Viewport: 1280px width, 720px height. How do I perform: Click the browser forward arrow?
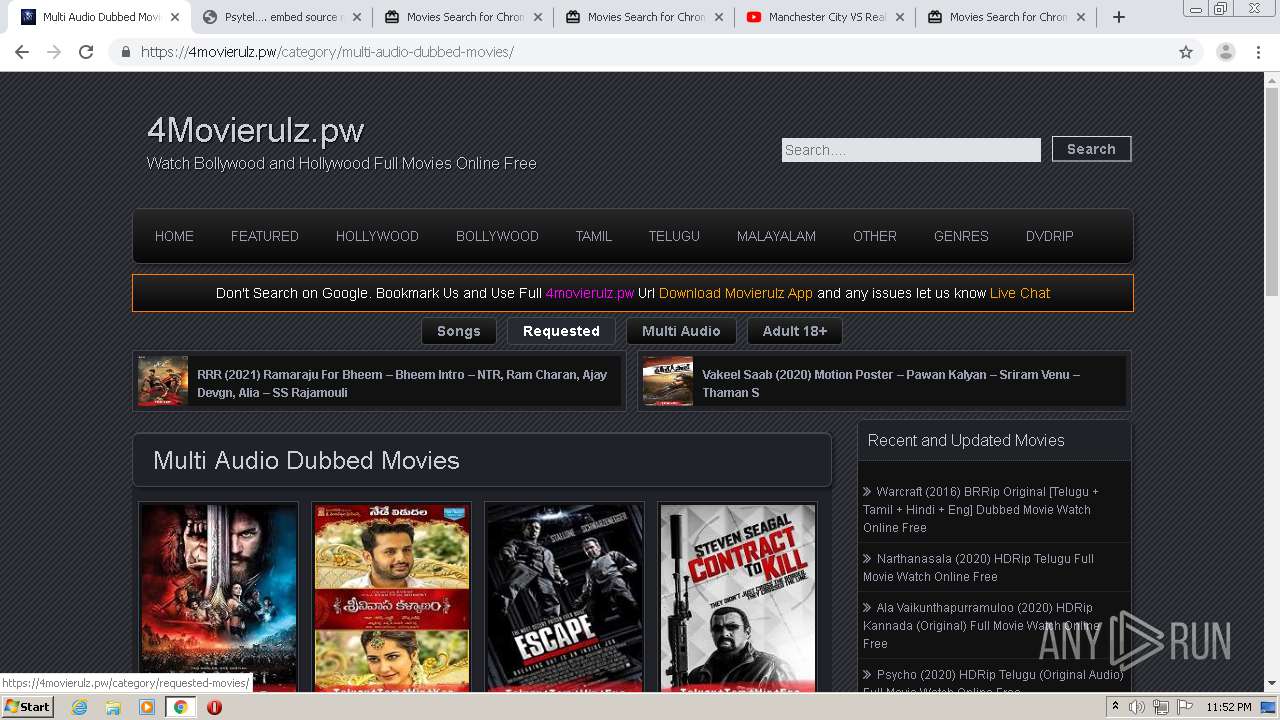pos(54,52)
